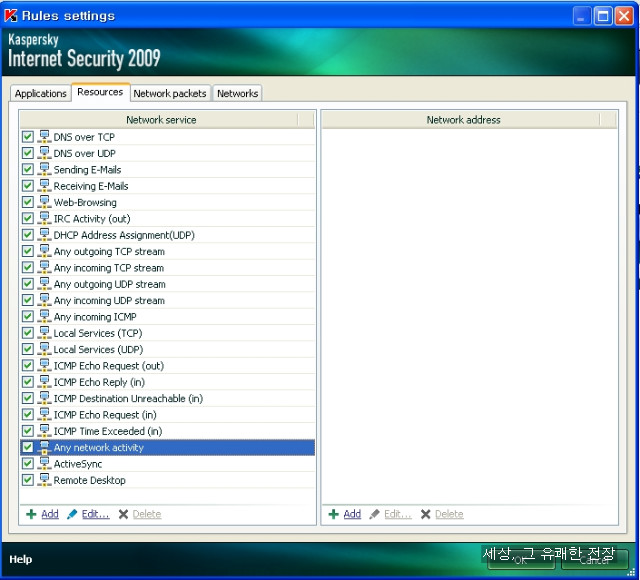Click Edit... link under Network service
Image resolution: width=640 pixels, height=580 pixels.
96,514
